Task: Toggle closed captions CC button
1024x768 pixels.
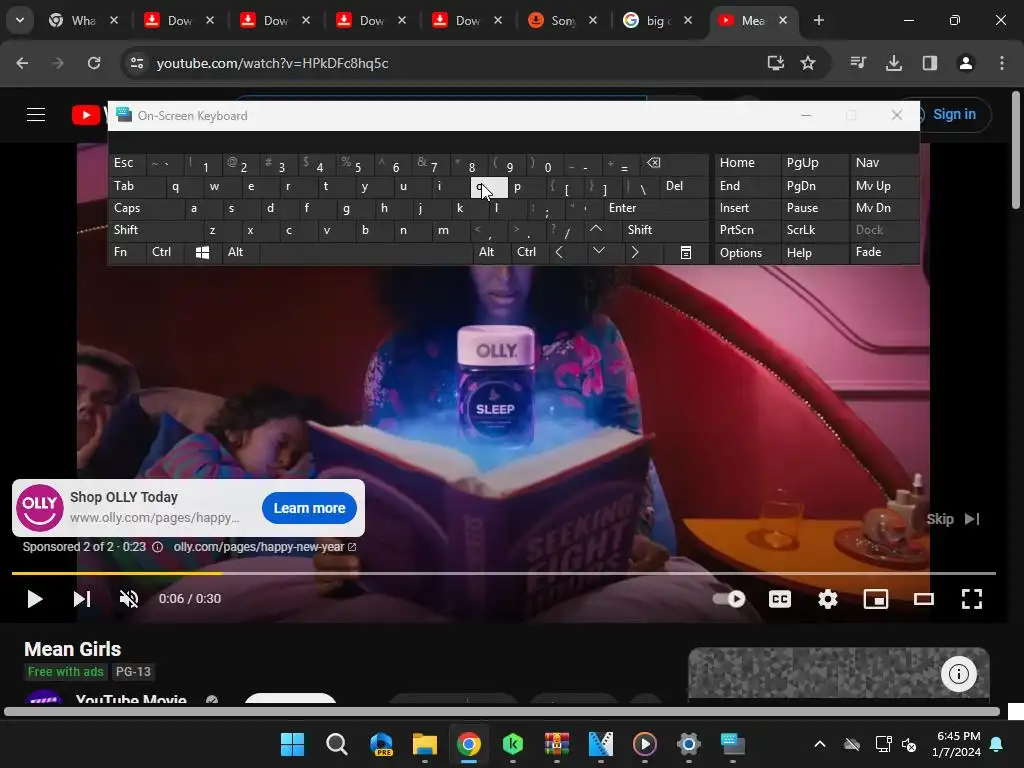Action: 780,599
